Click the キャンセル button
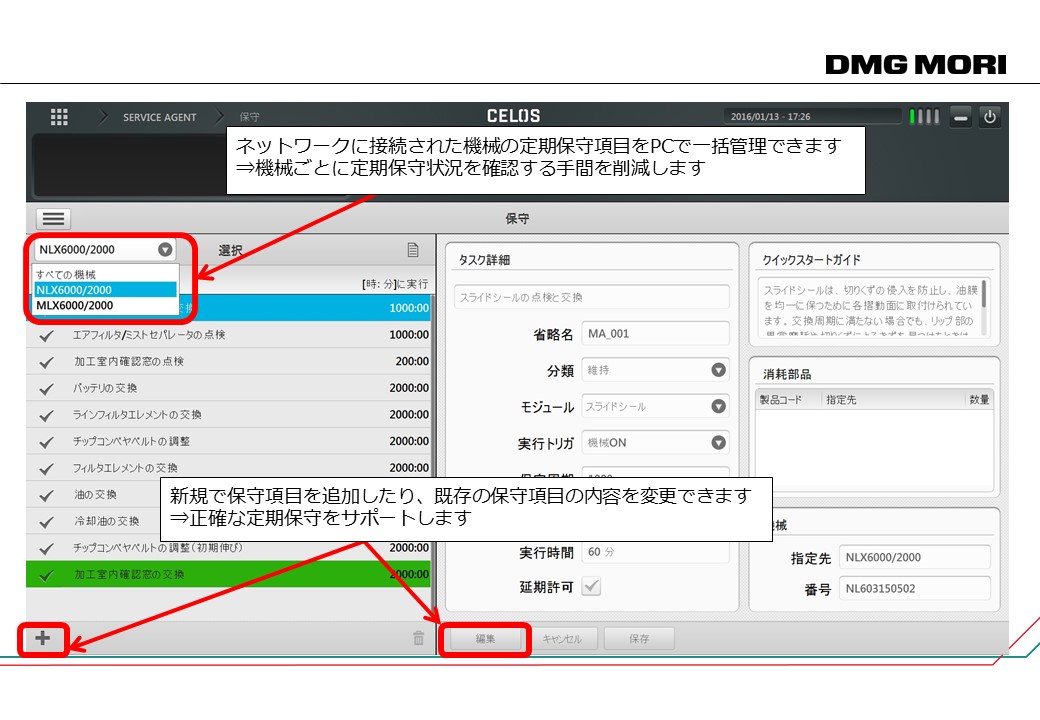The width and height of the screenshot is (1040, 720). [x=562, y=639]
